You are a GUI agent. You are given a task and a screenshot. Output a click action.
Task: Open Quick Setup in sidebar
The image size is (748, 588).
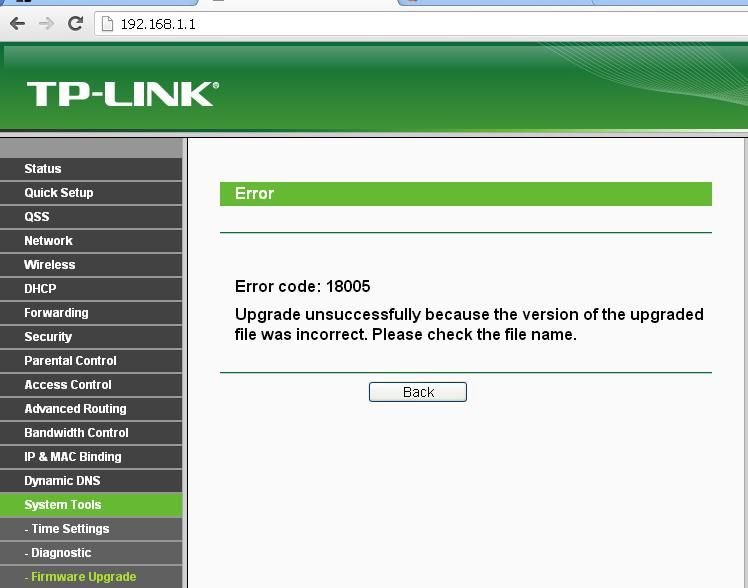(x=59, y=193)
